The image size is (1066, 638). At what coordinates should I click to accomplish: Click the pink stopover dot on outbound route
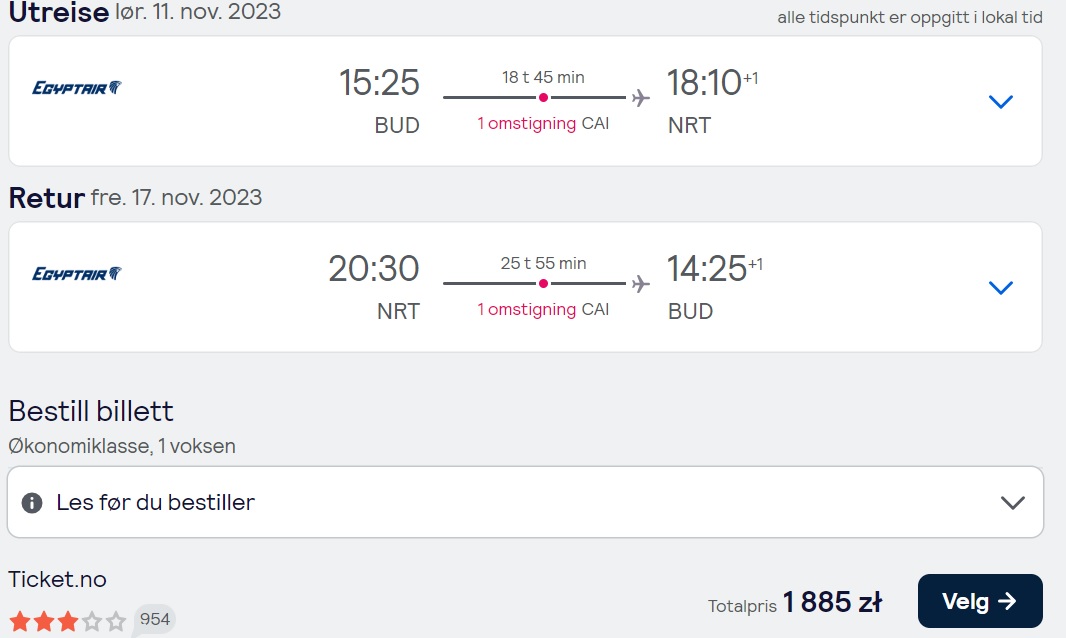[543, 98]
